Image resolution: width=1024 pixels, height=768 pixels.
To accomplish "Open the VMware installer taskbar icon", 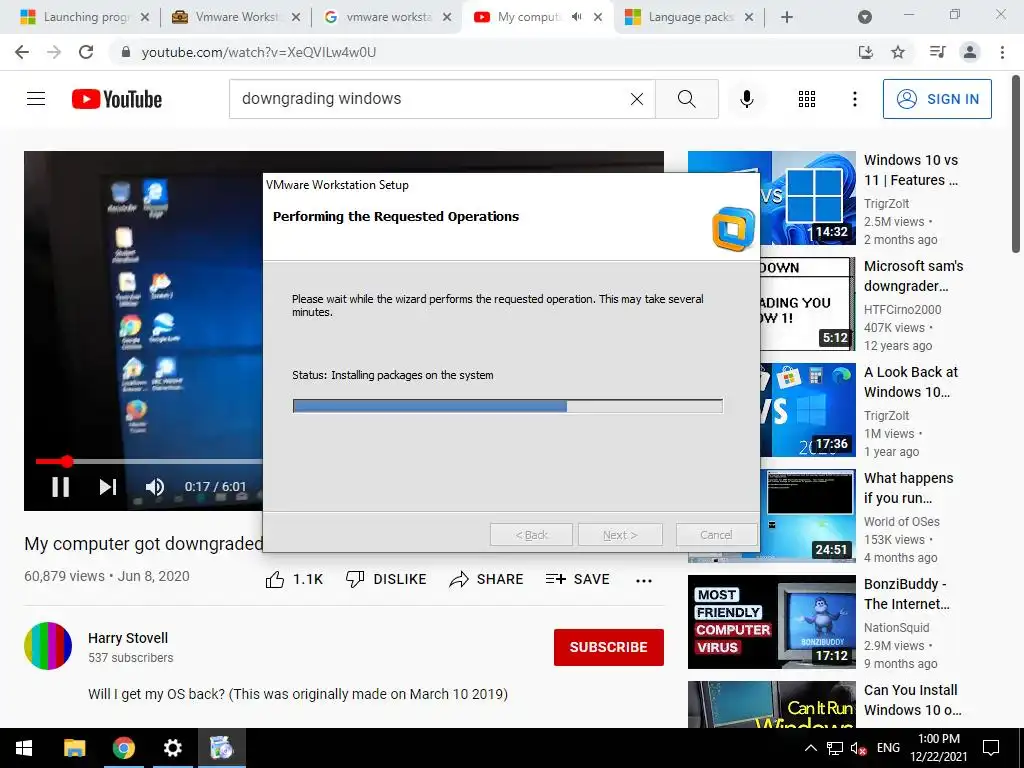I will click(x=221, y=748).
